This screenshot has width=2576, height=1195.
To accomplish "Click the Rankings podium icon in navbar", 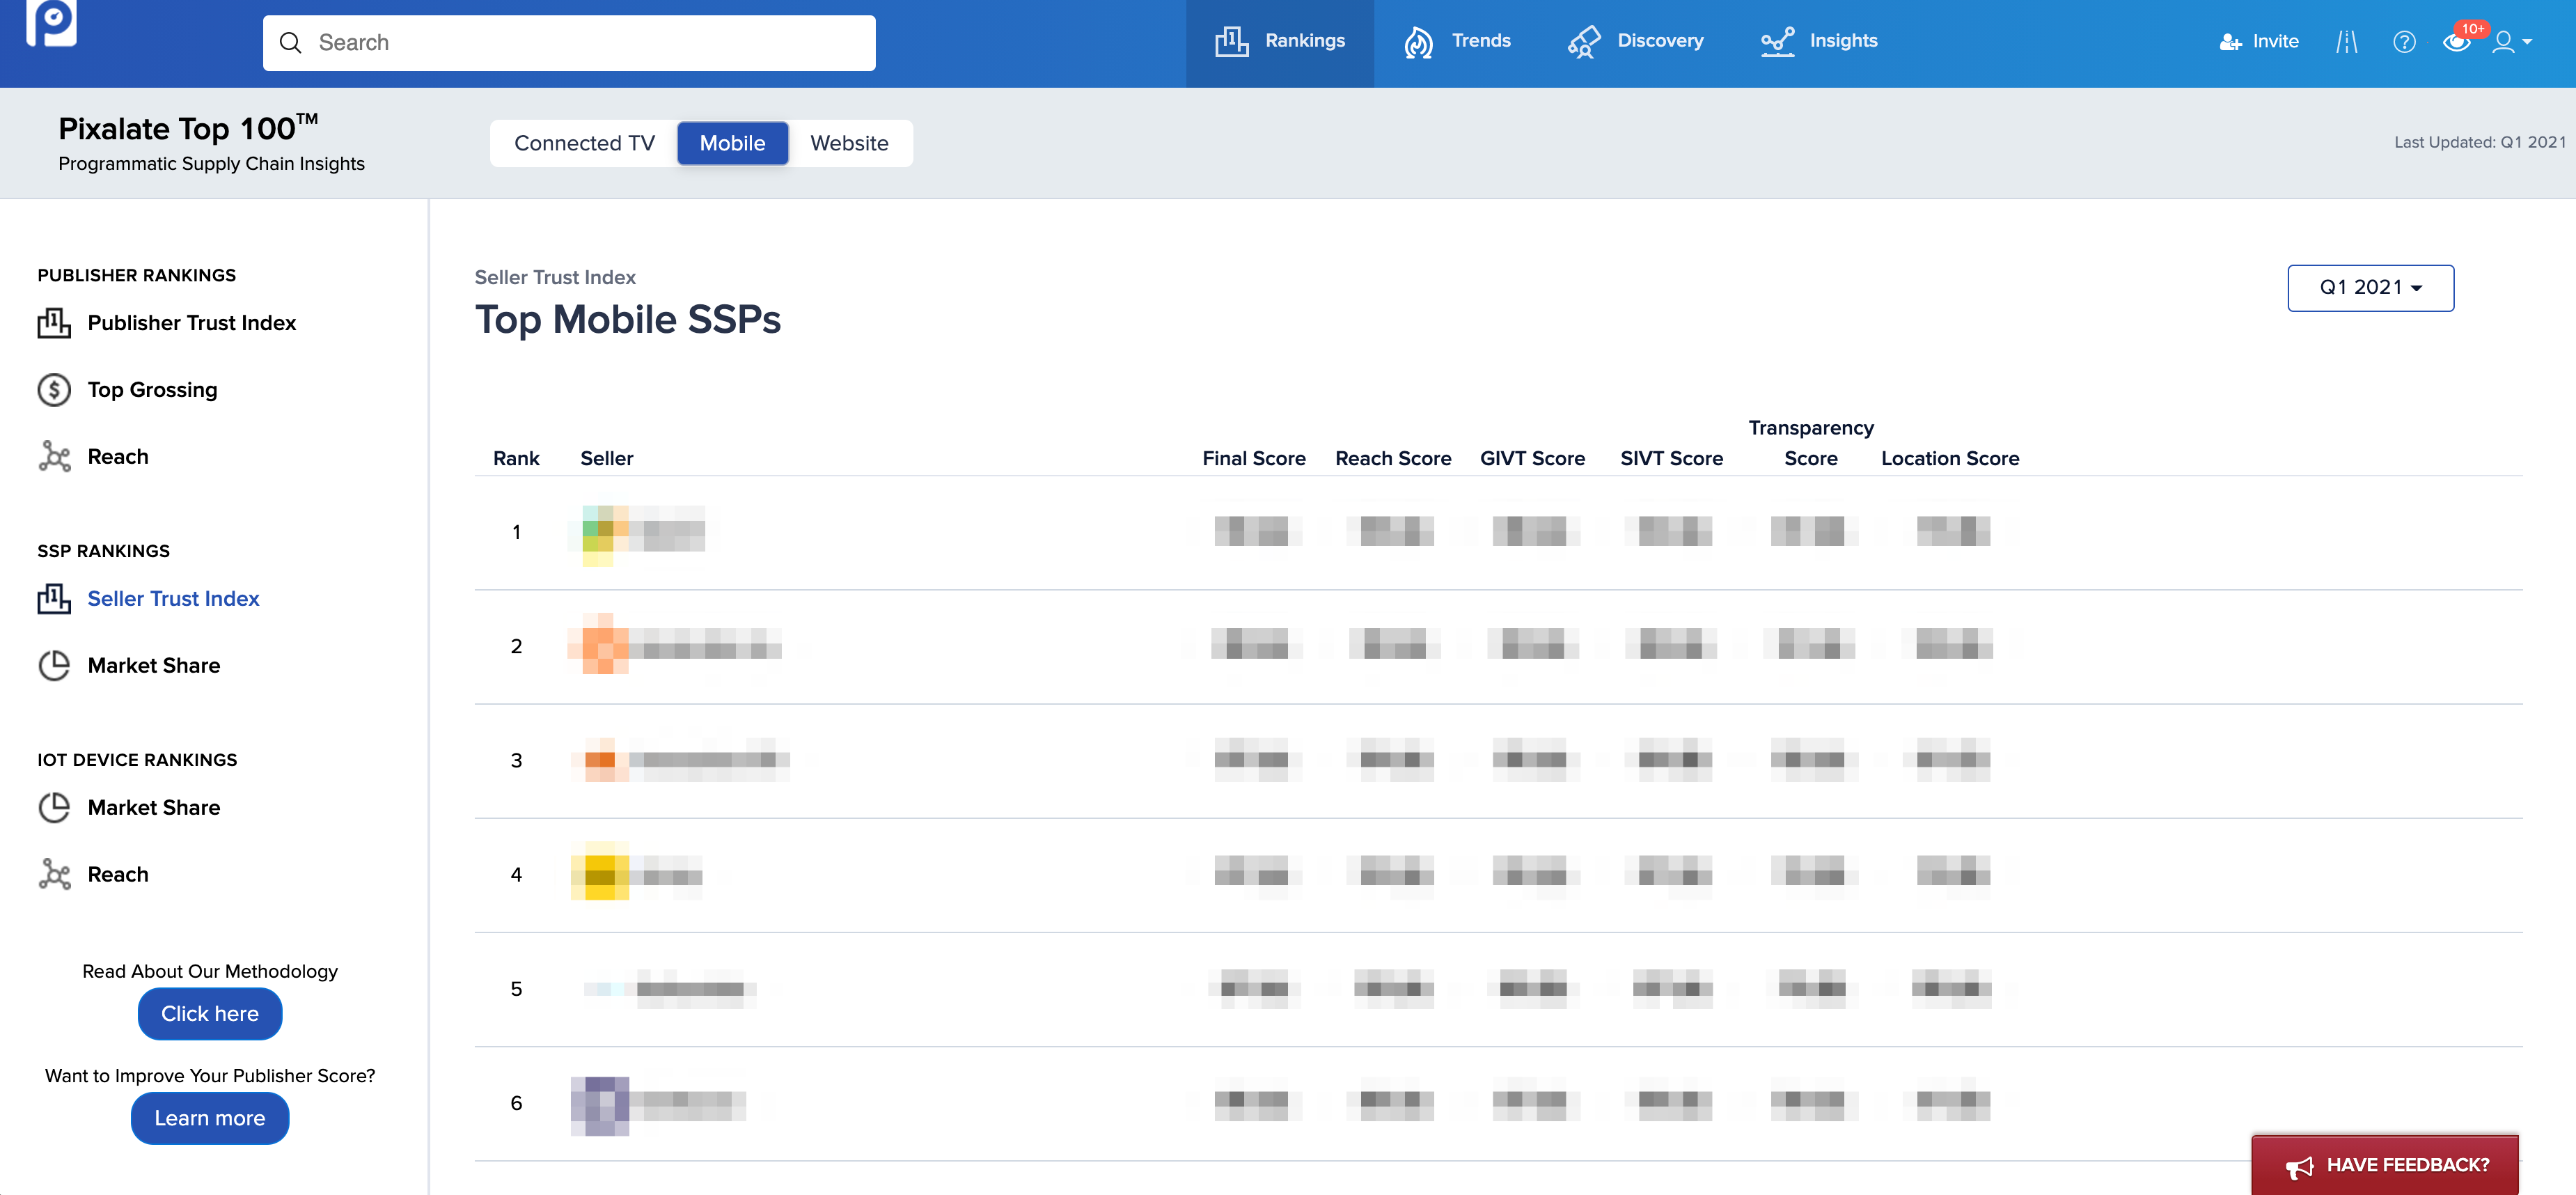I will point(1231,42).
